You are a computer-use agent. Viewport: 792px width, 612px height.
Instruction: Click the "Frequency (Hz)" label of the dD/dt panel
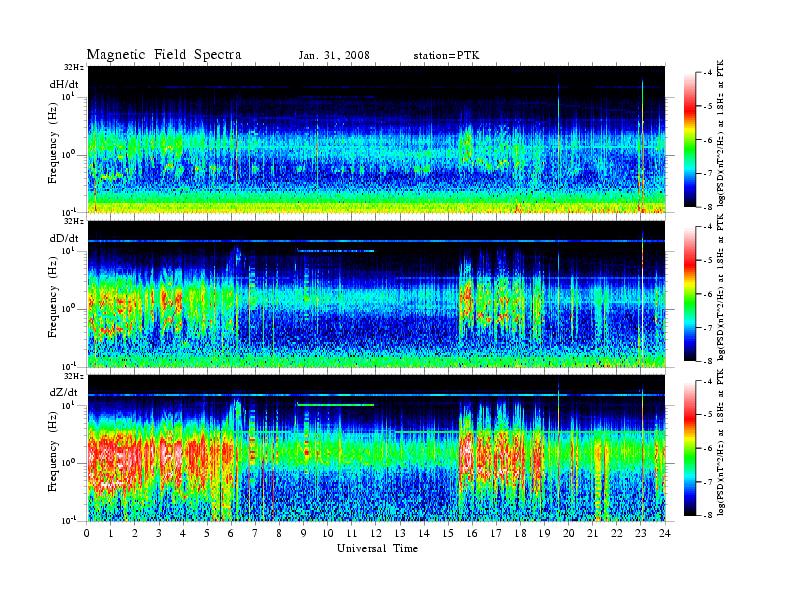53,298
